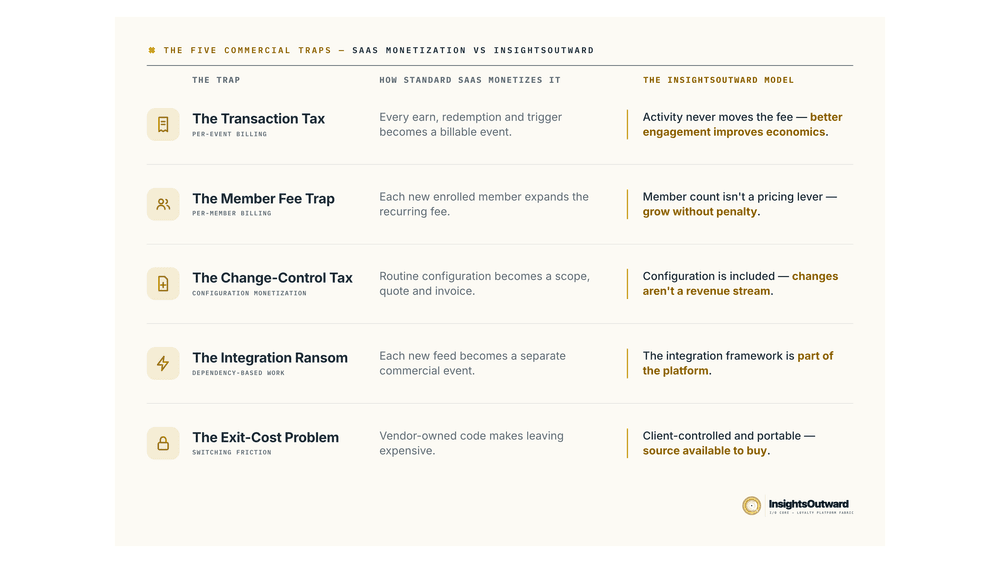Click the people icon beside The Member Fee Trap

163,204
